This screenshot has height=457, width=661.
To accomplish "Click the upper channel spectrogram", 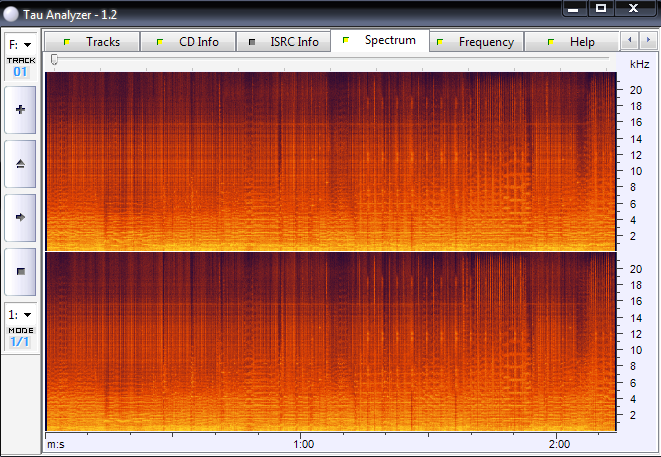I will [331, 161].
